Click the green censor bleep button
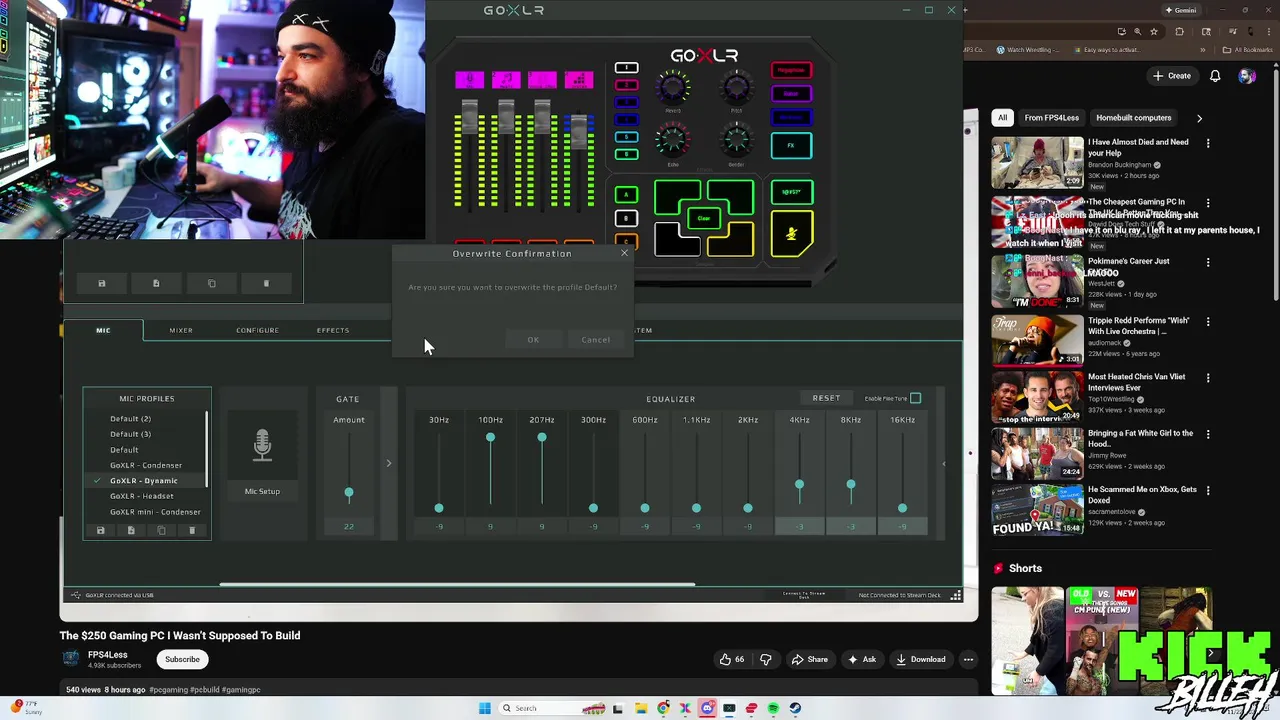Viewport: 1280px width, 720px height. tap(791, 192)
